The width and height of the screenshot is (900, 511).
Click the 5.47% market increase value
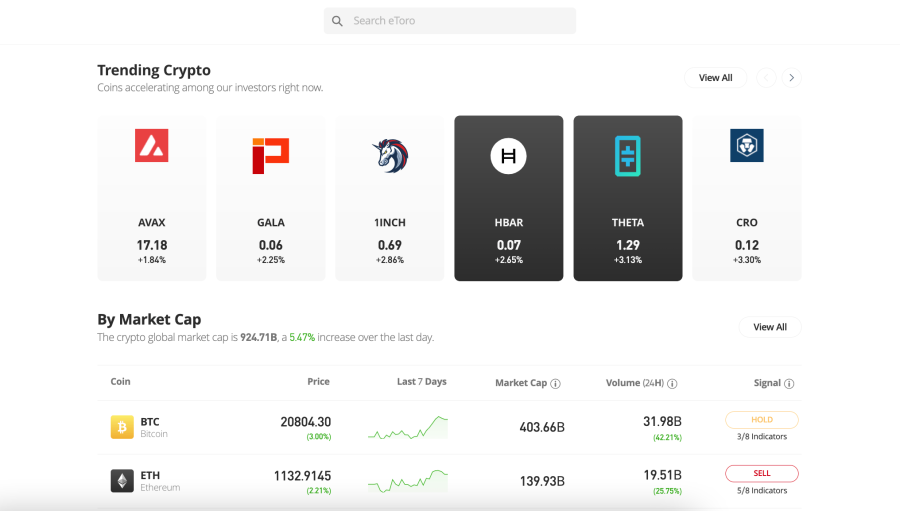click(x=302, y=338)
